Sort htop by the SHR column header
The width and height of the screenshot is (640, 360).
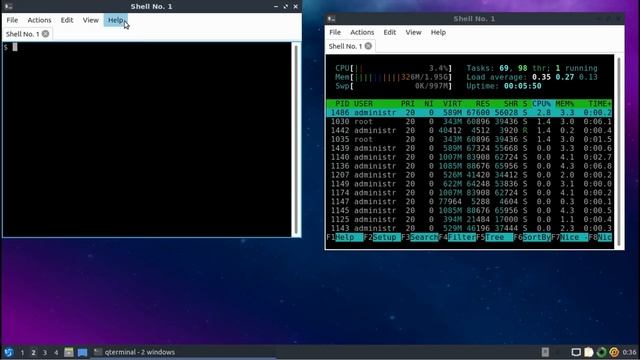(511, 104)
